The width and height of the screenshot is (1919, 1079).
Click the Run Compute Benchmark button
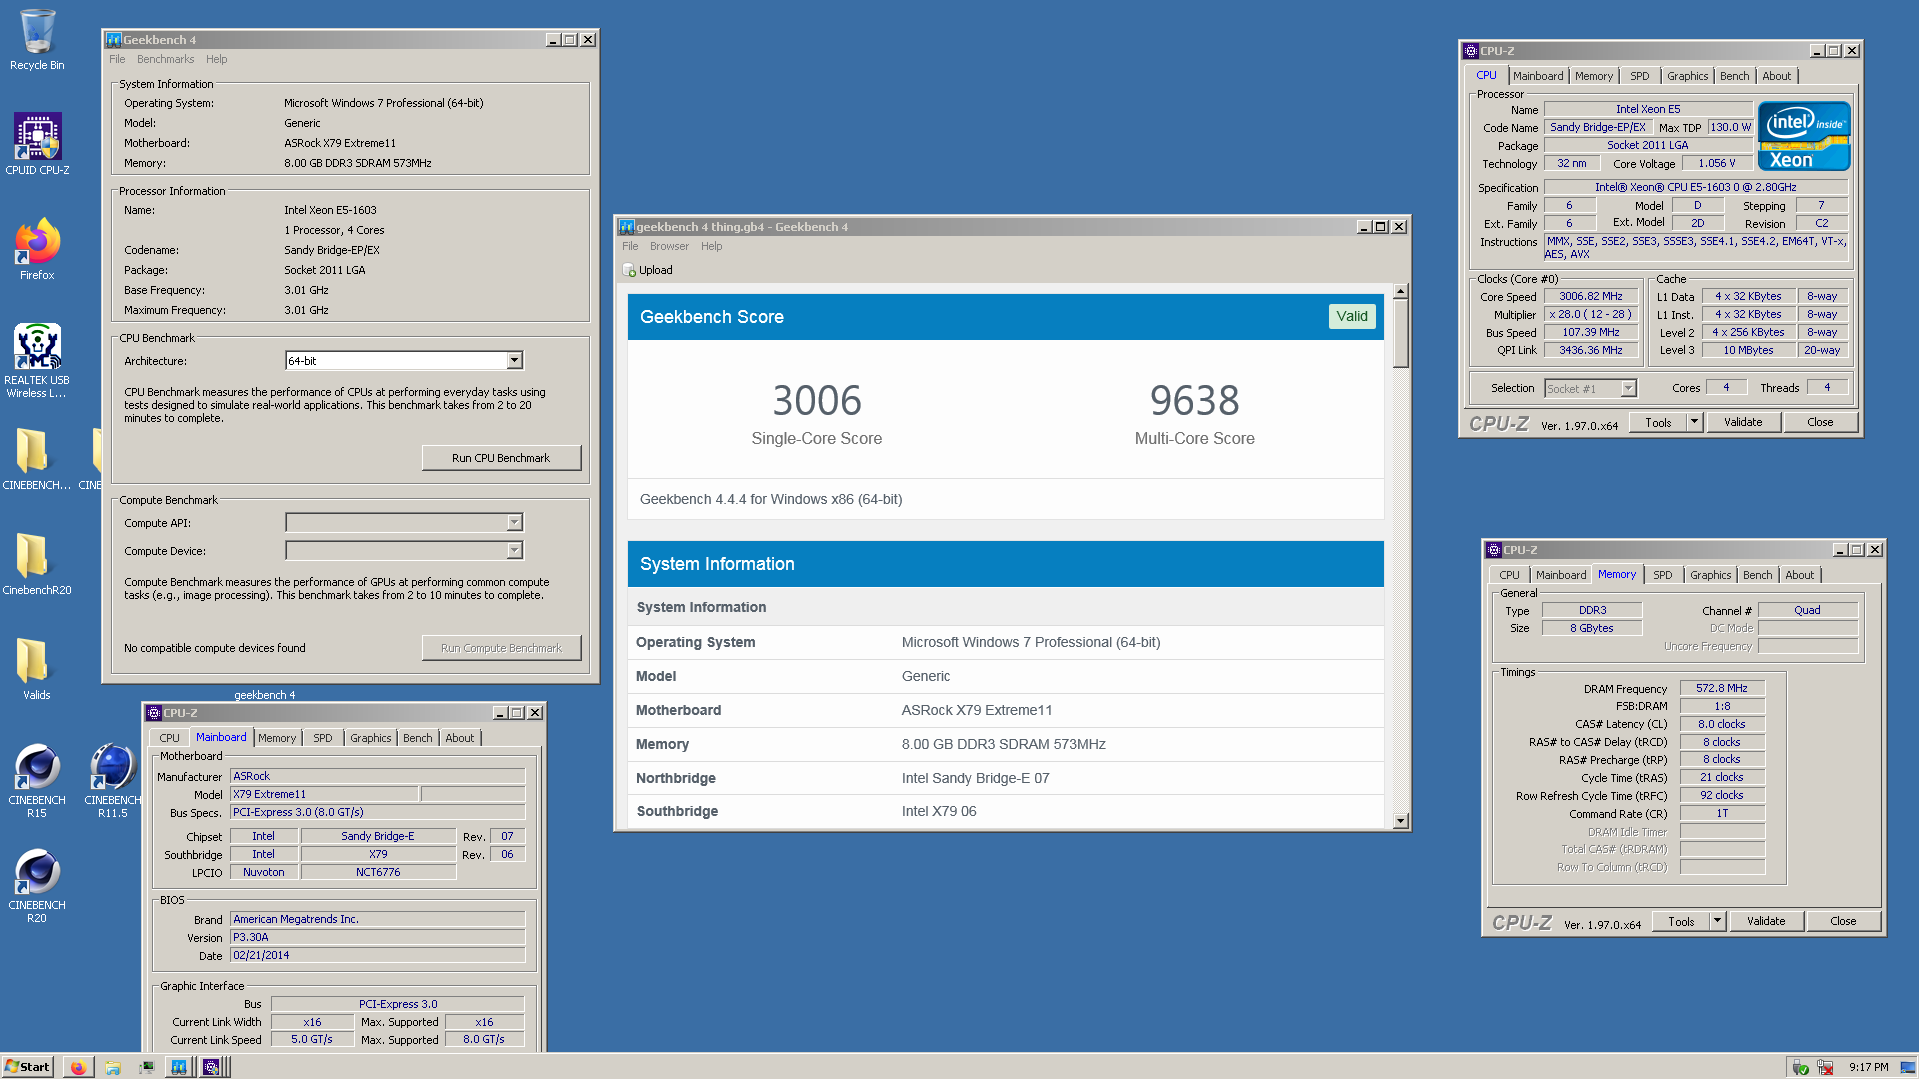tap(501, 648)
